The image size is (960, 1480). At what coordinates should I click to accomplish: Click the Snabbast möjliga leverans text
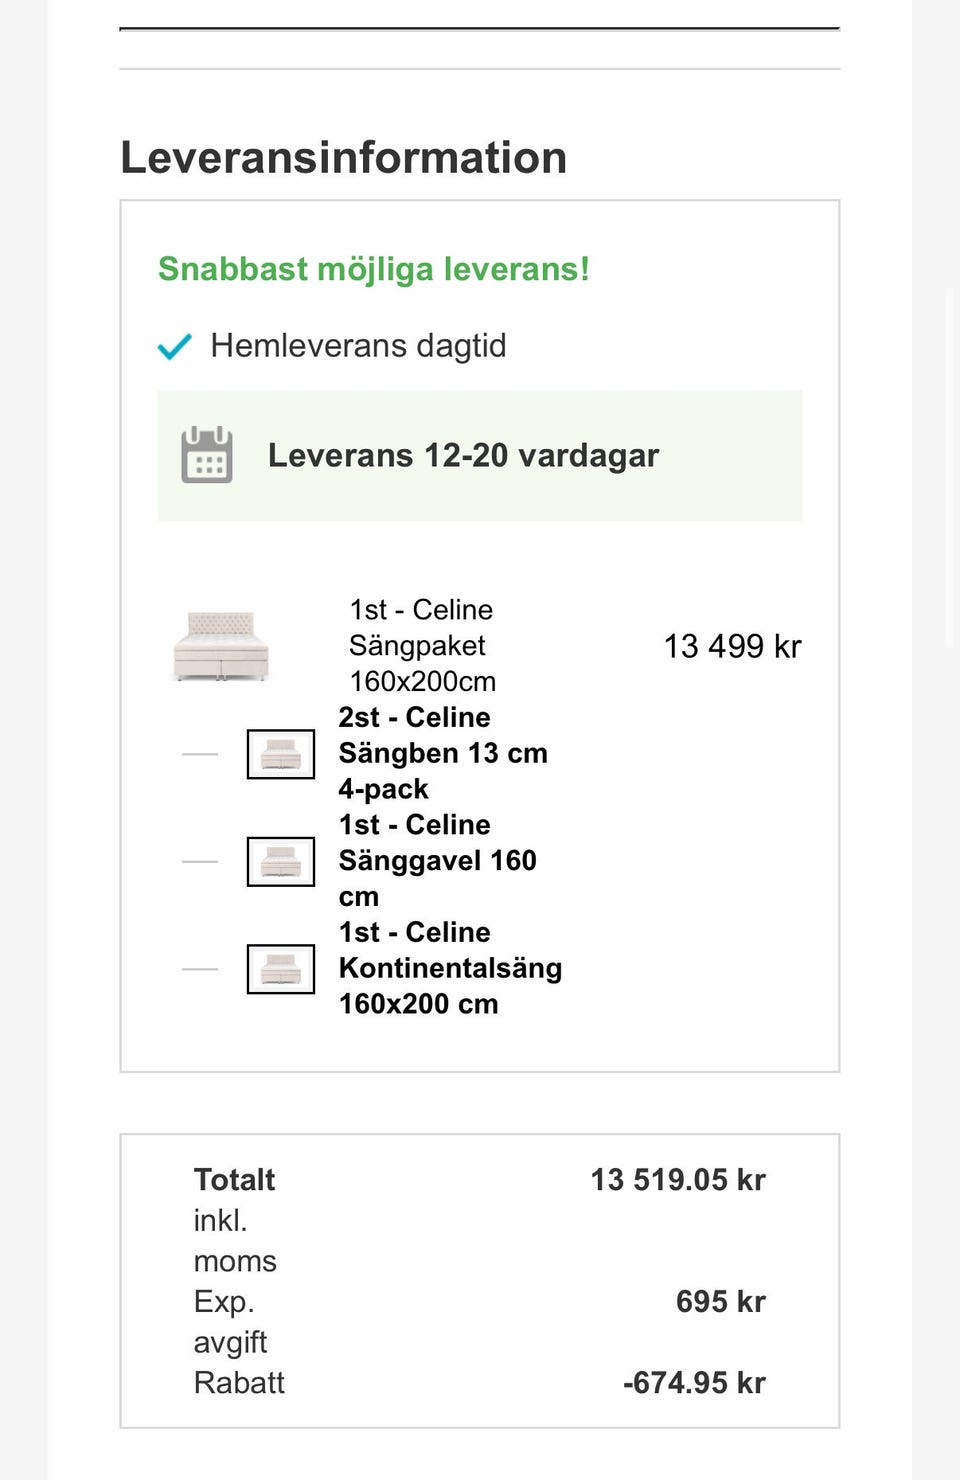tap(374, 269)
